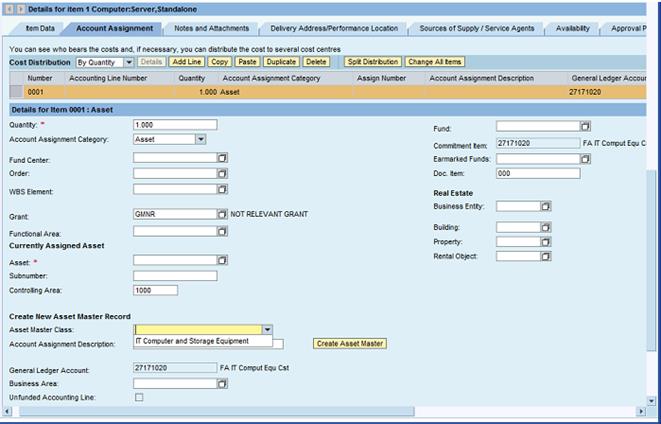
Task: Click the Split Distribution button
Action: pyautogui.click(x=373, y=62)
